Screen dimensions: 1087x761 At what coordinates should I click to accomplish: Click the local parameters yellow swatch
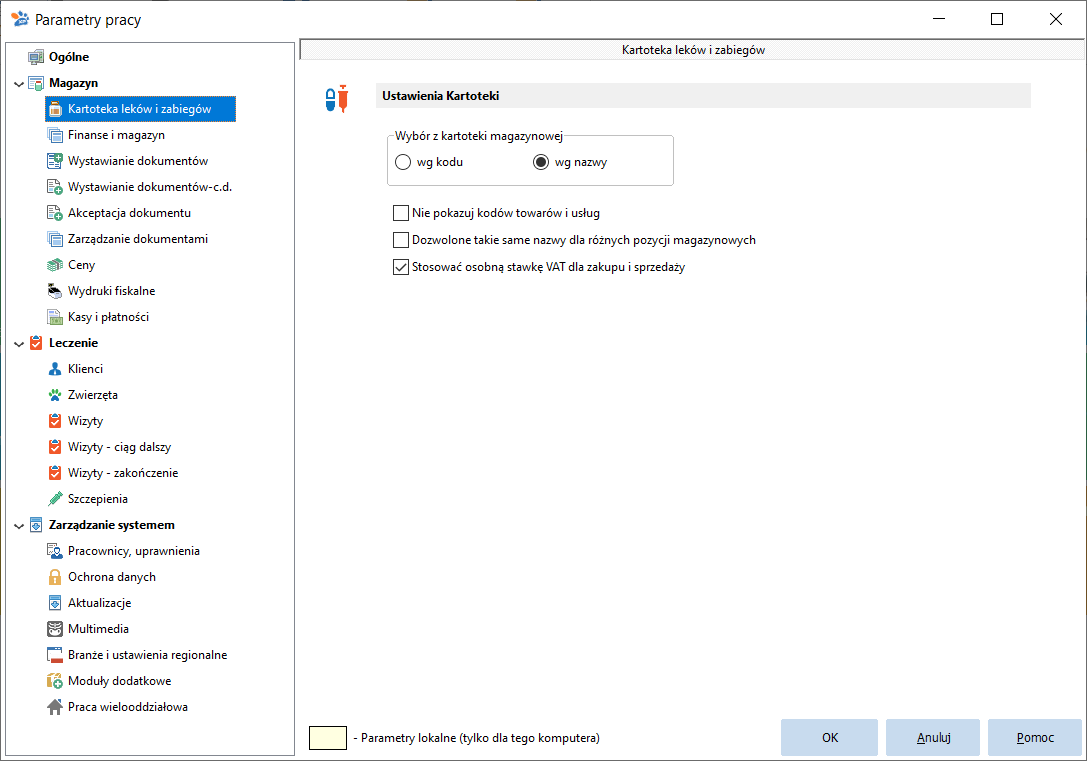[x=328, y=738]
